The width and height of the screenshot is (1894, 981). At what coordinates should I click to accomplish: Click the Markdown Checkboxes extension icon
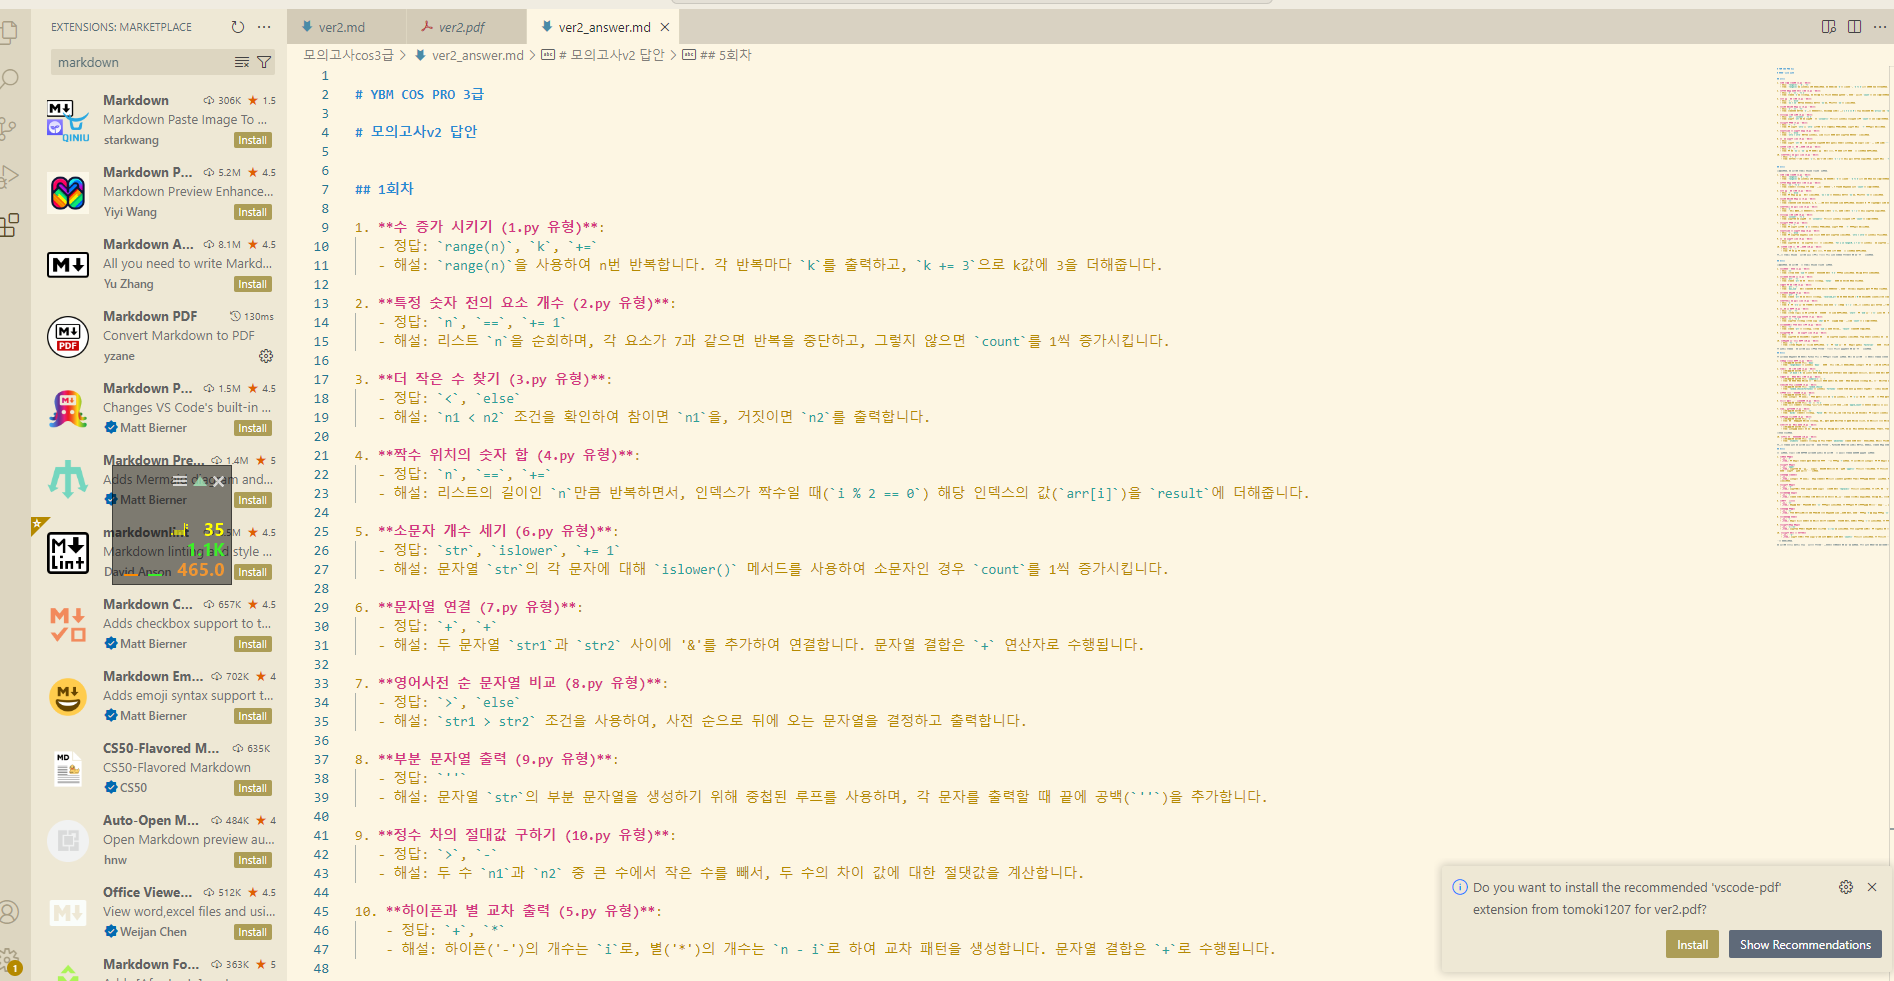[68, 625]
